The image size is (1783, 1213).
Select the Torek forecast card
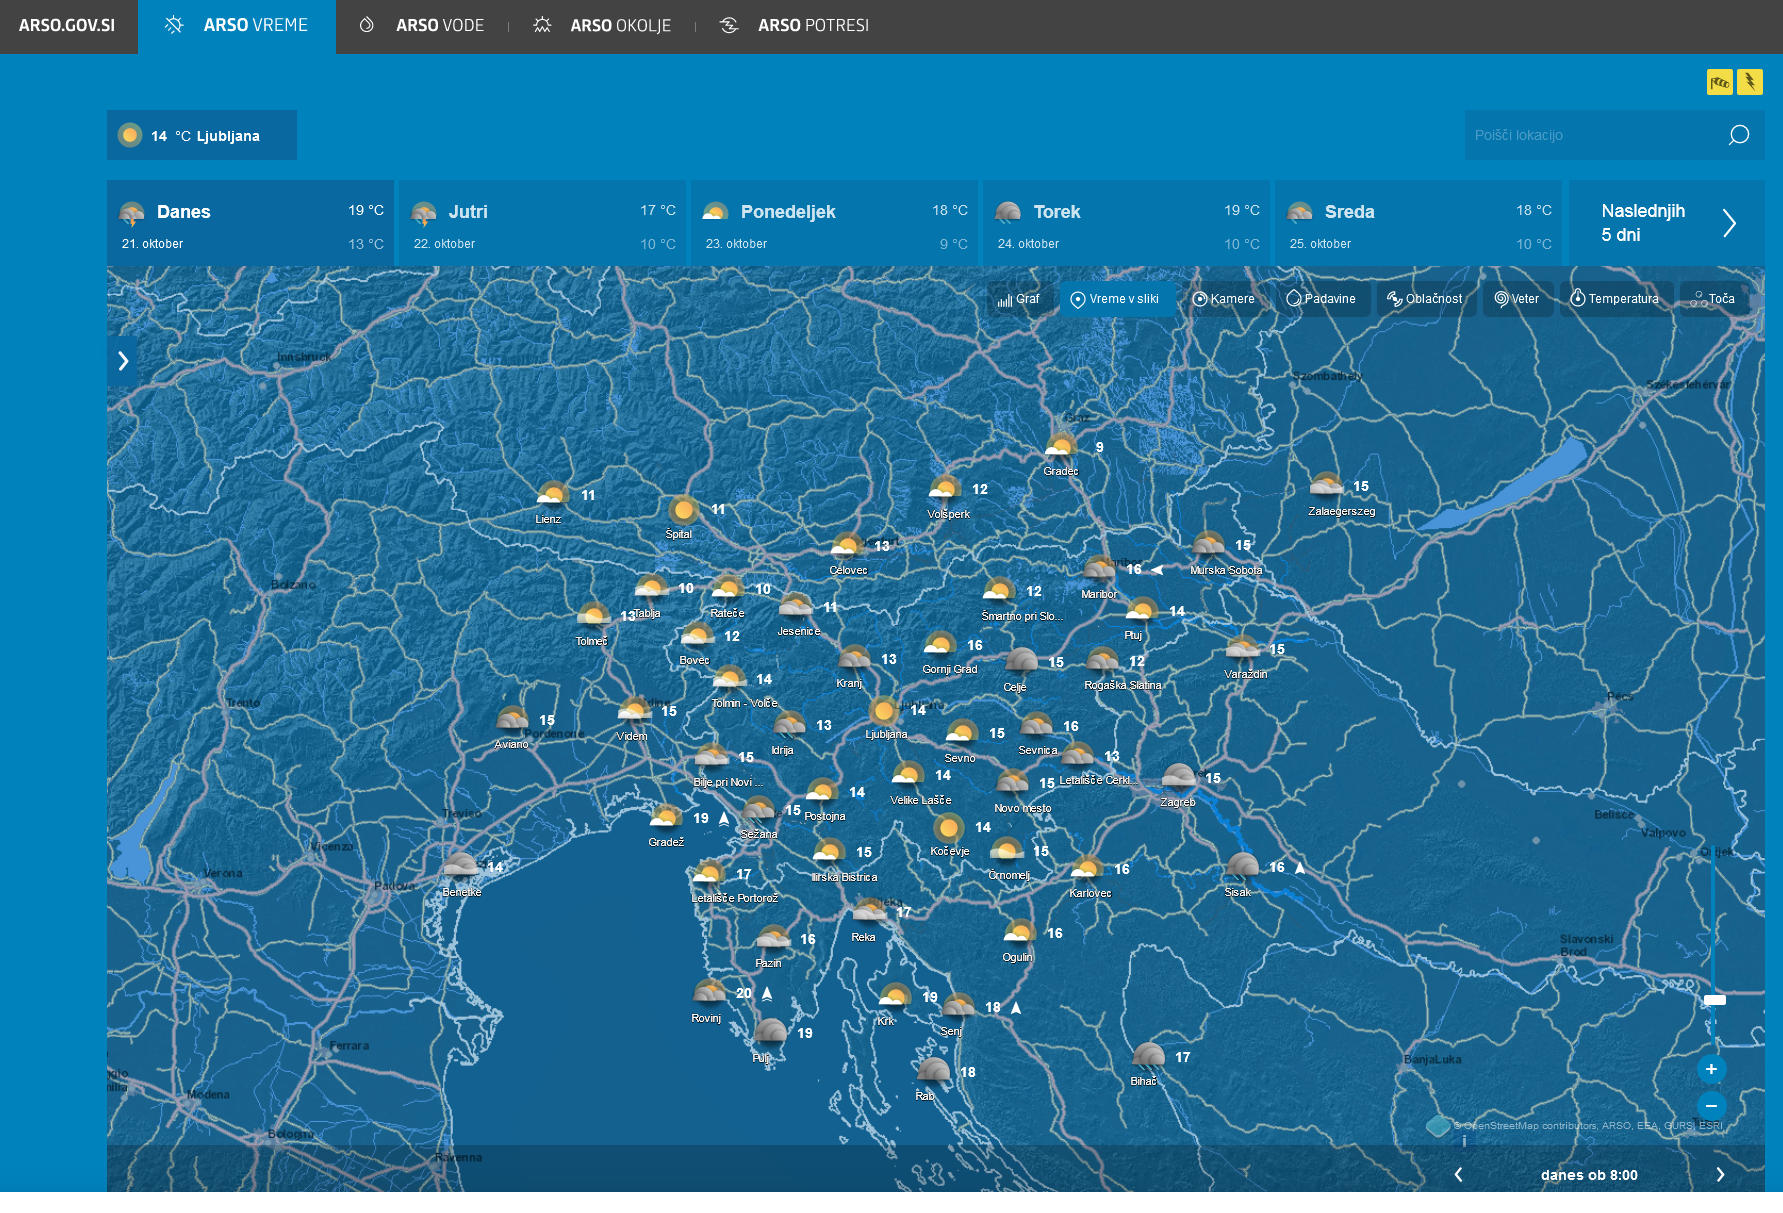pos(1127,223)
